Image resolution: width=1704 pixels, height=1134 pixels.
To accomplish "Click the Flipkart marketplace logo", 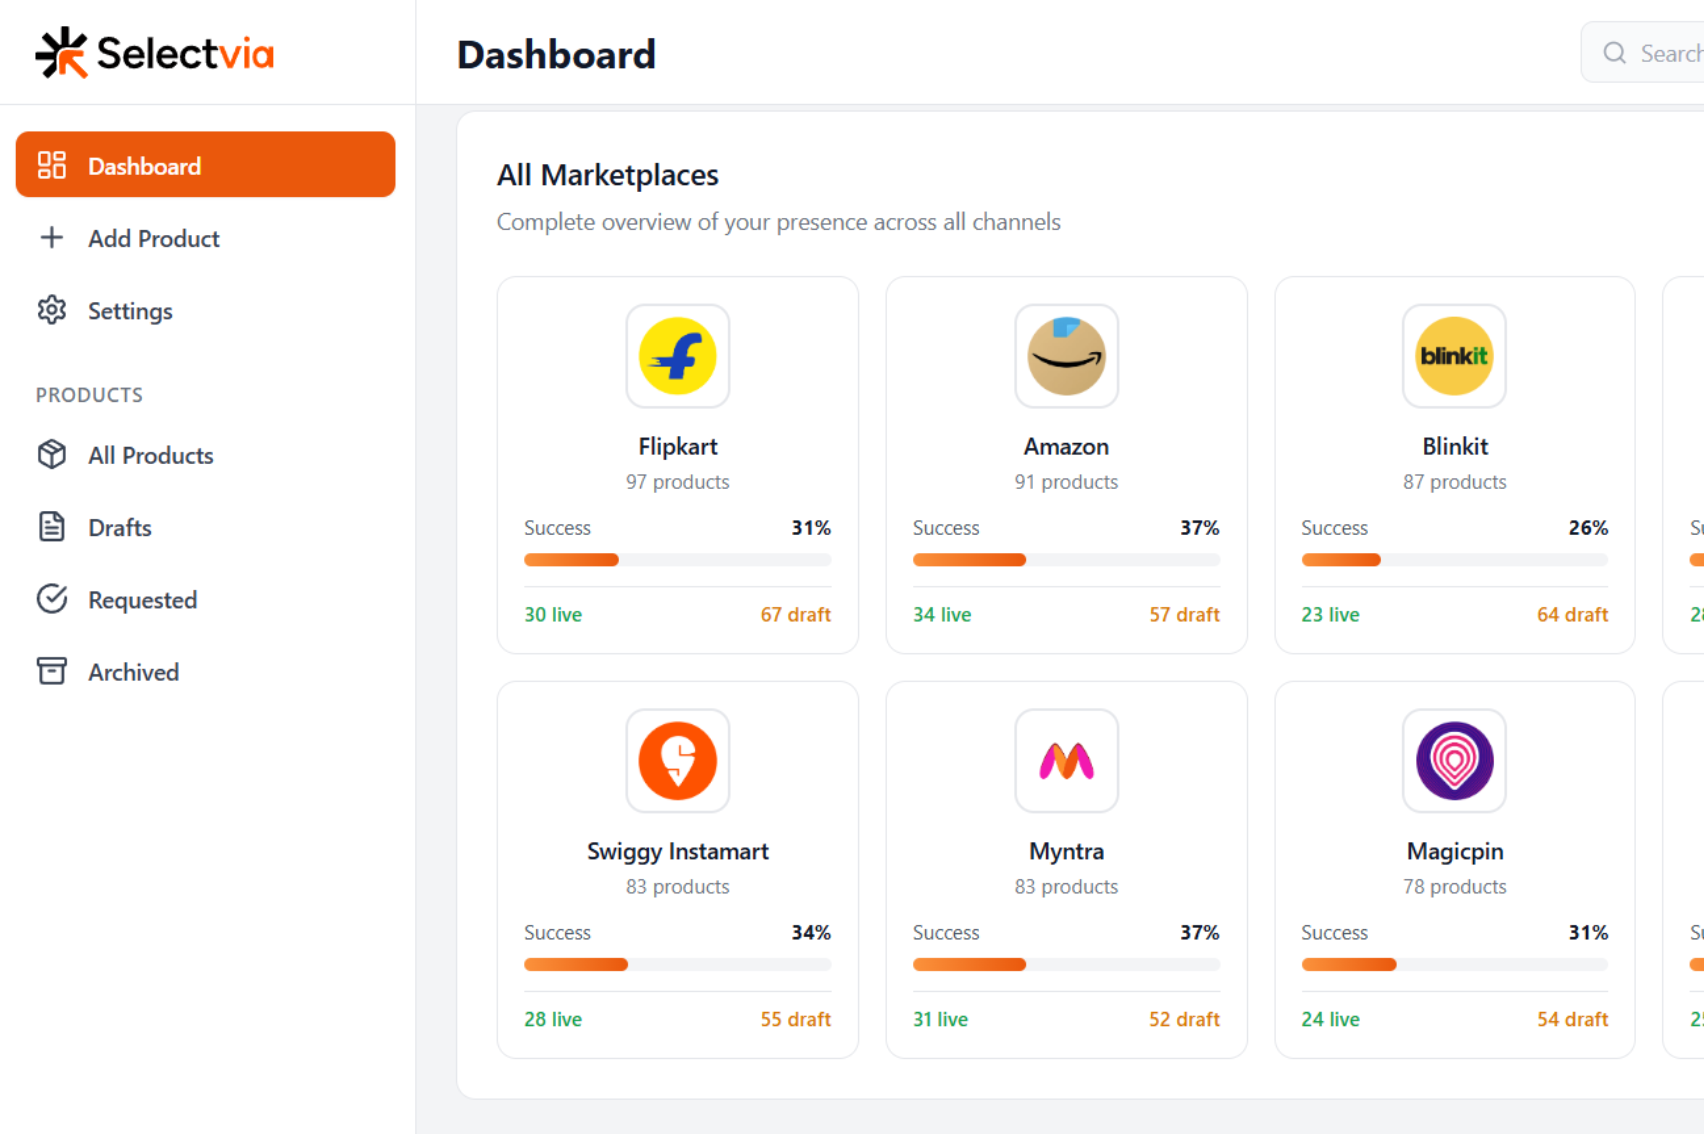I will (677, 356).
